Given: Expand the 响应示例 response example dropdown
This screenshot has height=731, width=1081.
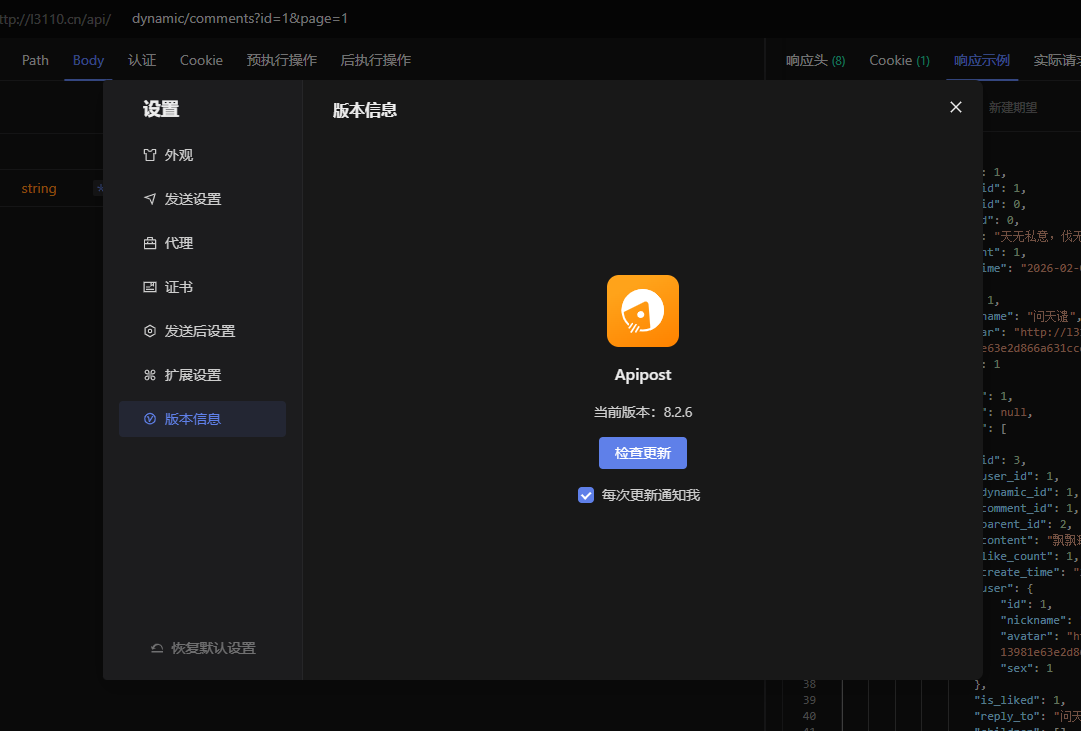Looking at the screenshot, I should [x=981, y=60].
